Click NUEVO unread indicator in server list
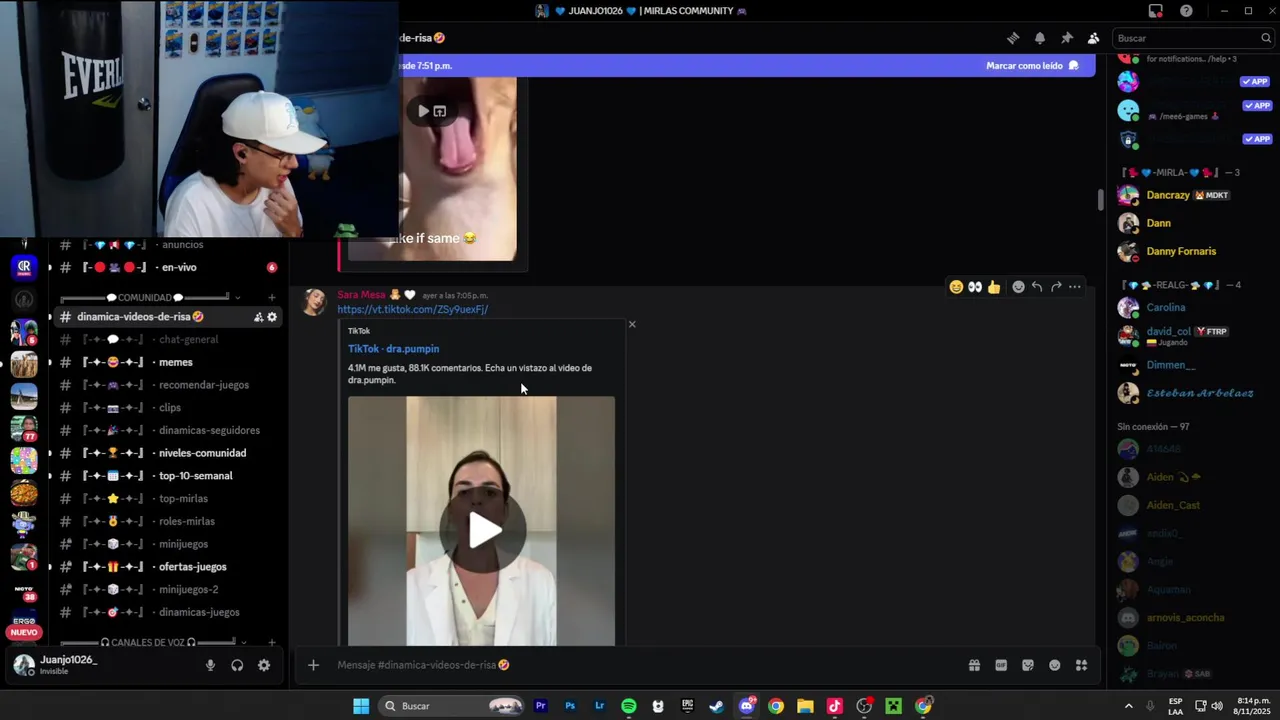The width and height of the screenshot is (1280, 720). pyautogui.click(x=24, y=632)
